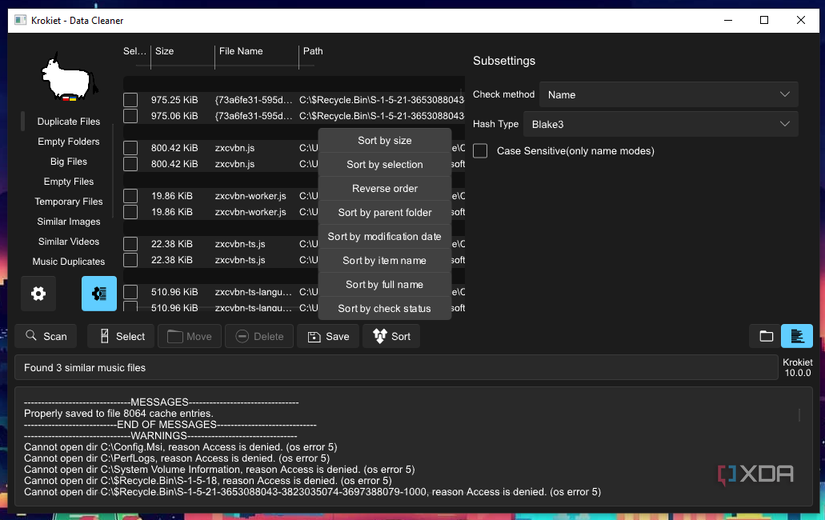
Task: Choose Sort by size from popup
Action: point(385,141)
